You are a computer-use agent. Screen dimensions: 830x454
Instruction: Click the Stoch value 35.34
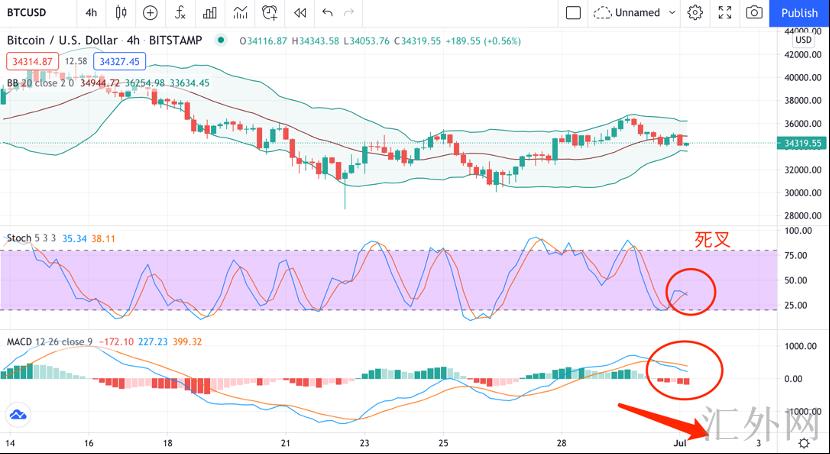pyautogui.click(x=75, y=239)
